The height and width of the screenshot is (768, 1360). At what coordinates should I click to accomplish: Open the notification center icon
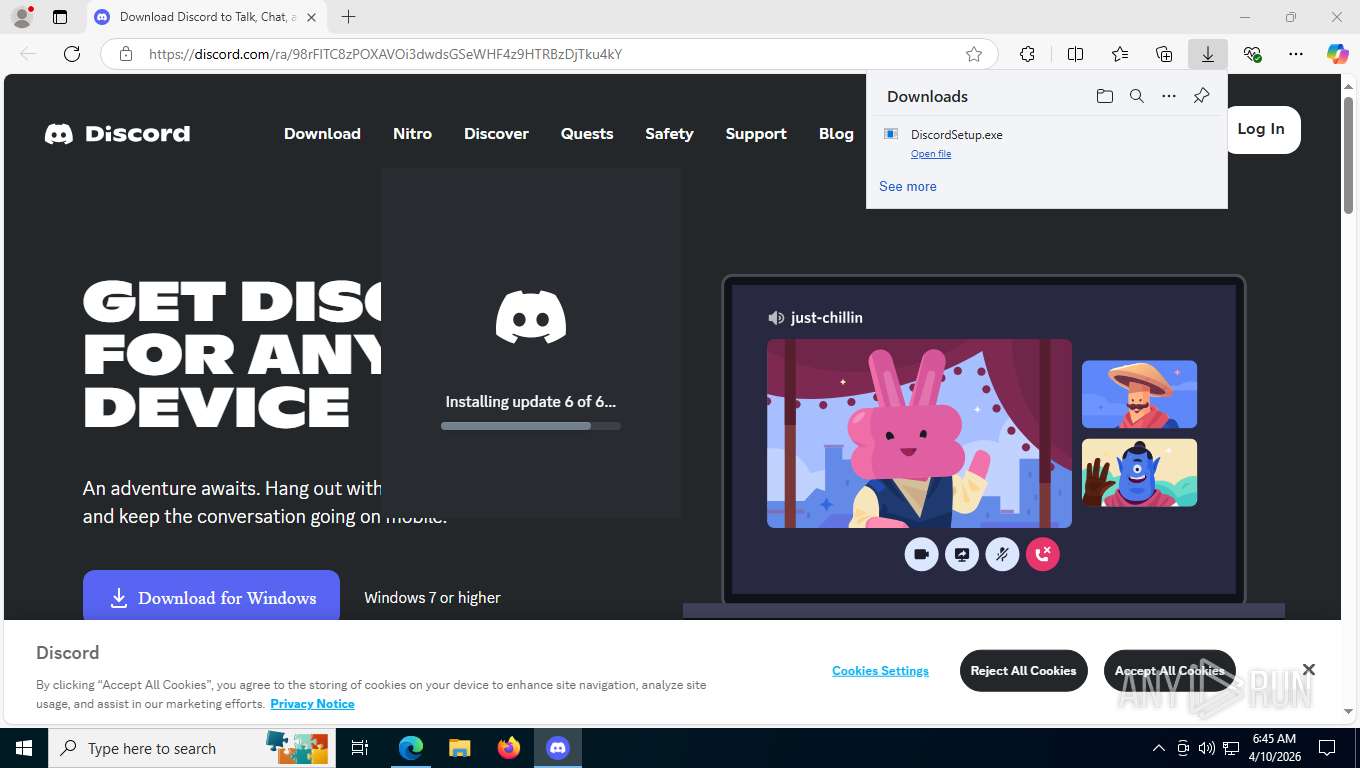(1327, 748)
